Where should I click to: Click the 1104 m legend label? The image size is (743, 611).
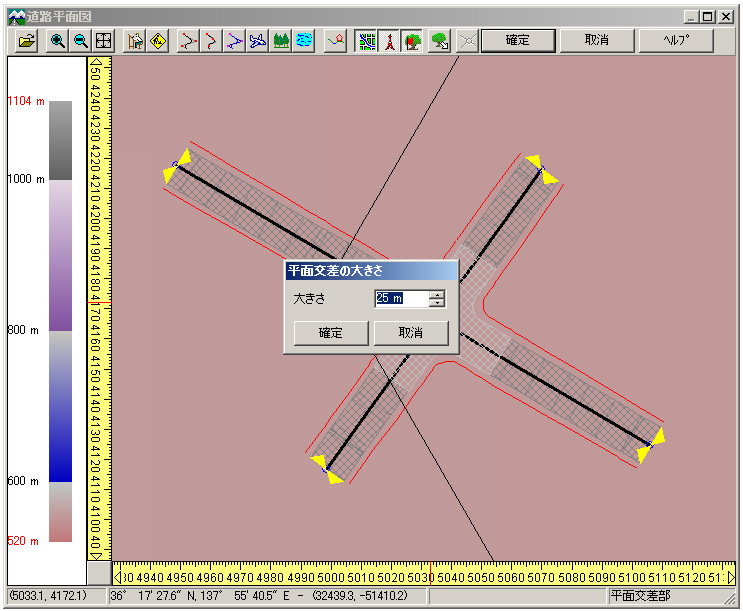coord(26,101)
